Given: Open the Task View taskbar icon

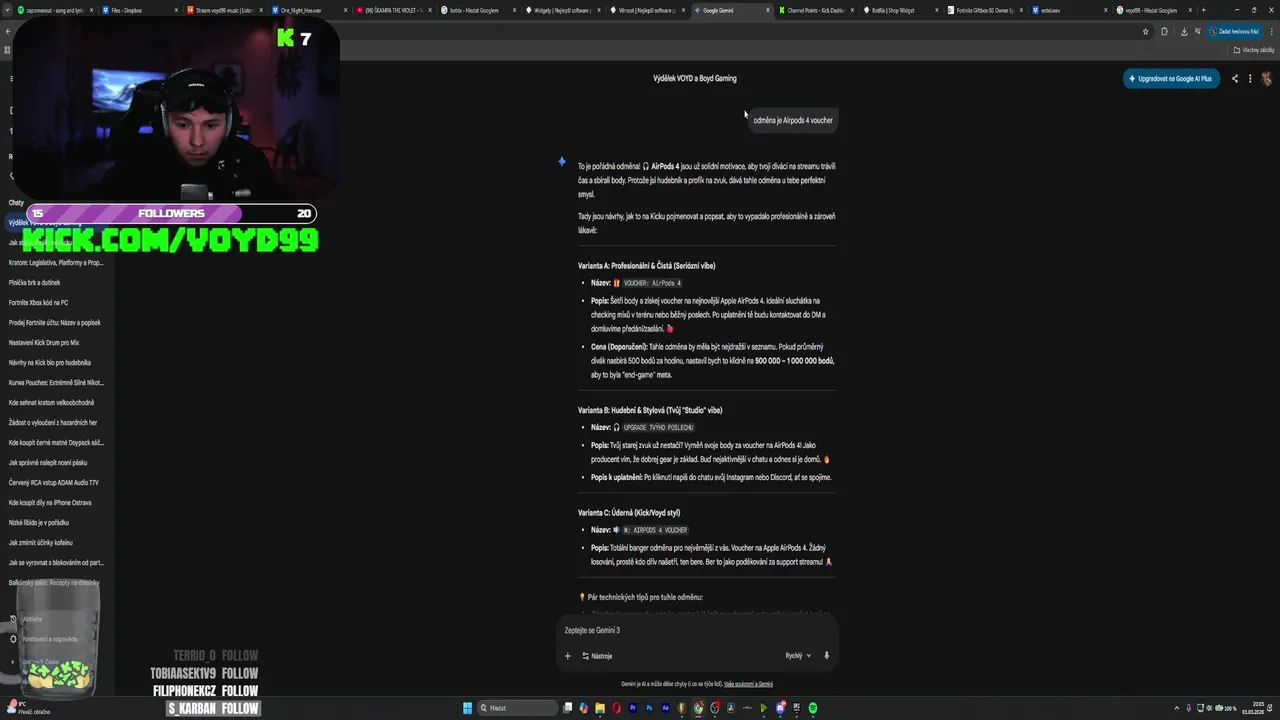Looking at the screenshot, I should click(x=568, y=708).
